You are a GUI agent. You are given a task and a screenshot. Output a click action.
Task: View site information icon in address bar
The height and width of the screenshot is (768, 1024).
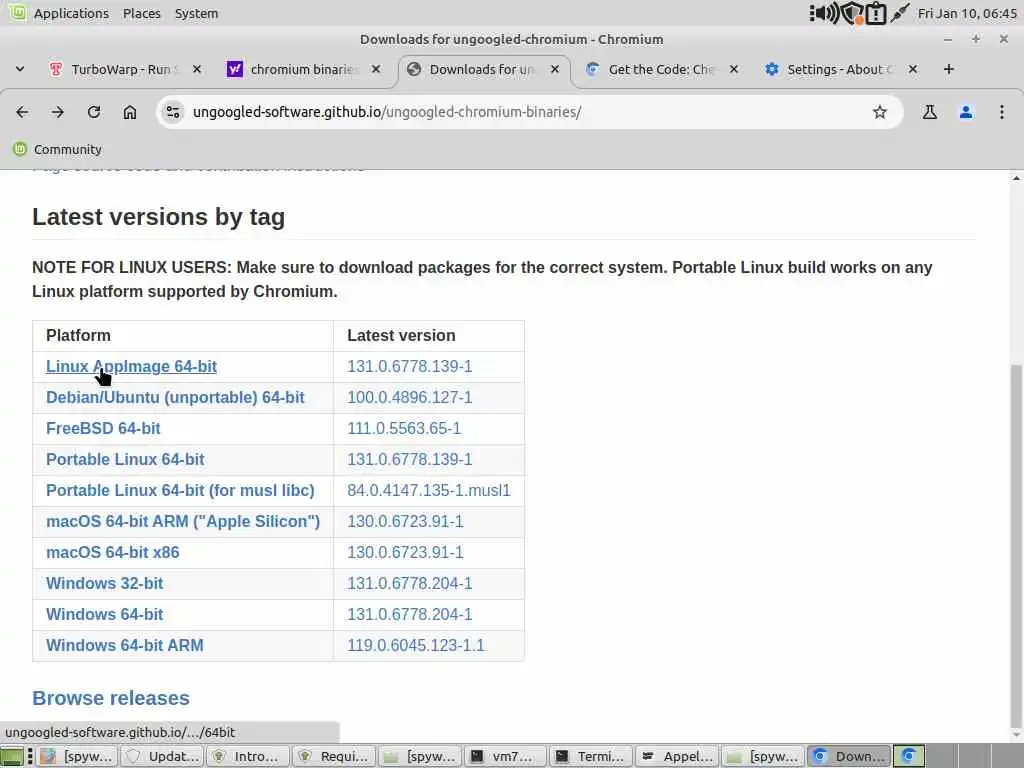[x=173, y=112]
